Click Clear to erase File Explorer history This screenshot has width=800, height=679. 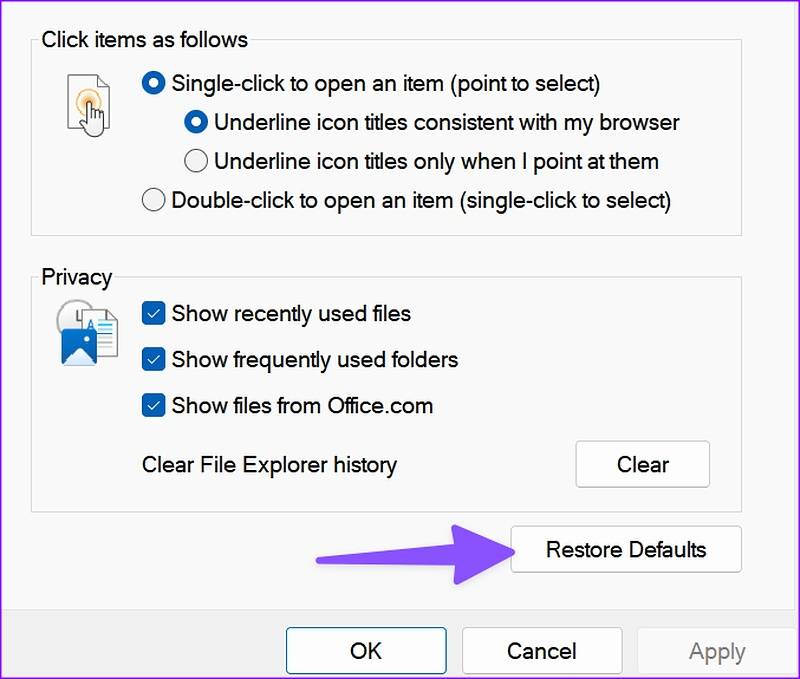pos(643,464)
